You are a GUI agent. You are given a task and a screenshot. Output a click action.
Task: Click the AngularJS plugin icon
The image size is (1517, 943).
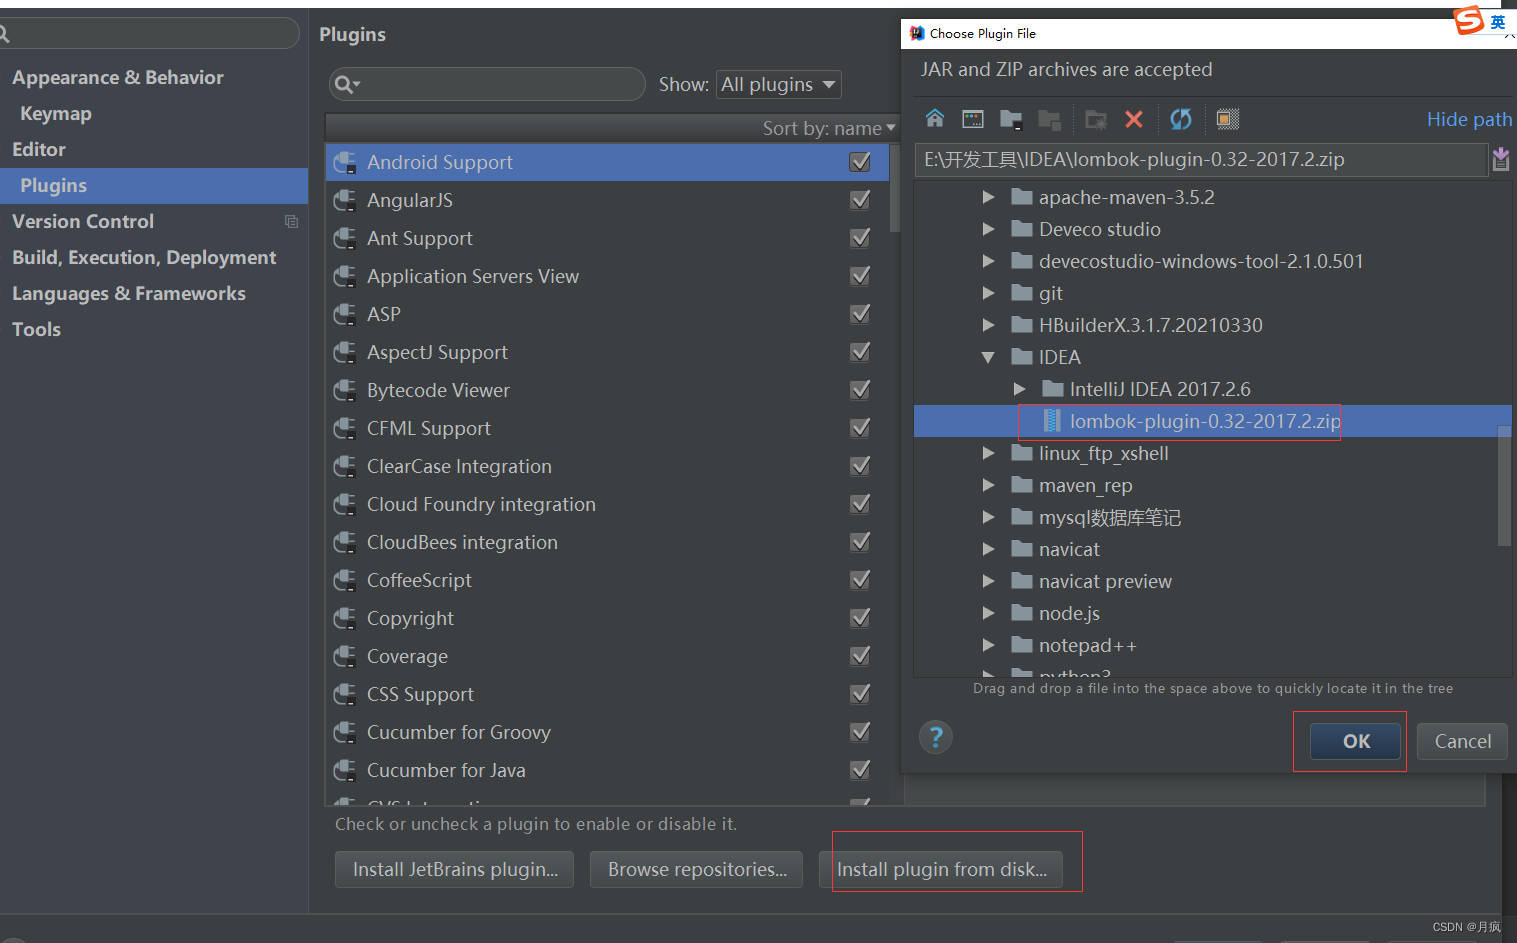coord(345,200)
